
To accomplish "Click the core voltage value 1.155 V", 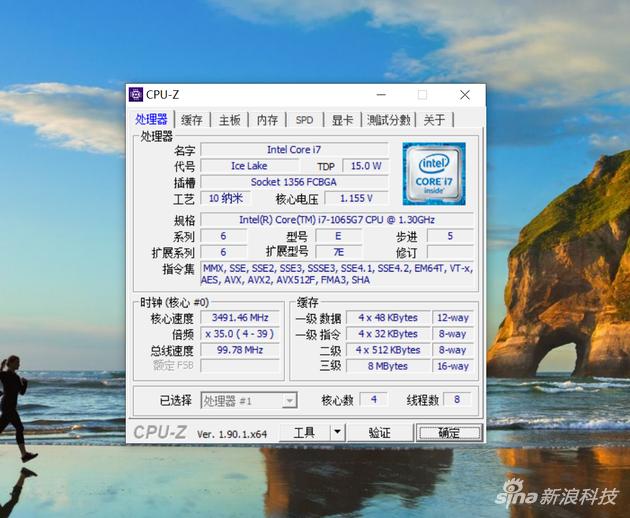I will tap(356, 198).
